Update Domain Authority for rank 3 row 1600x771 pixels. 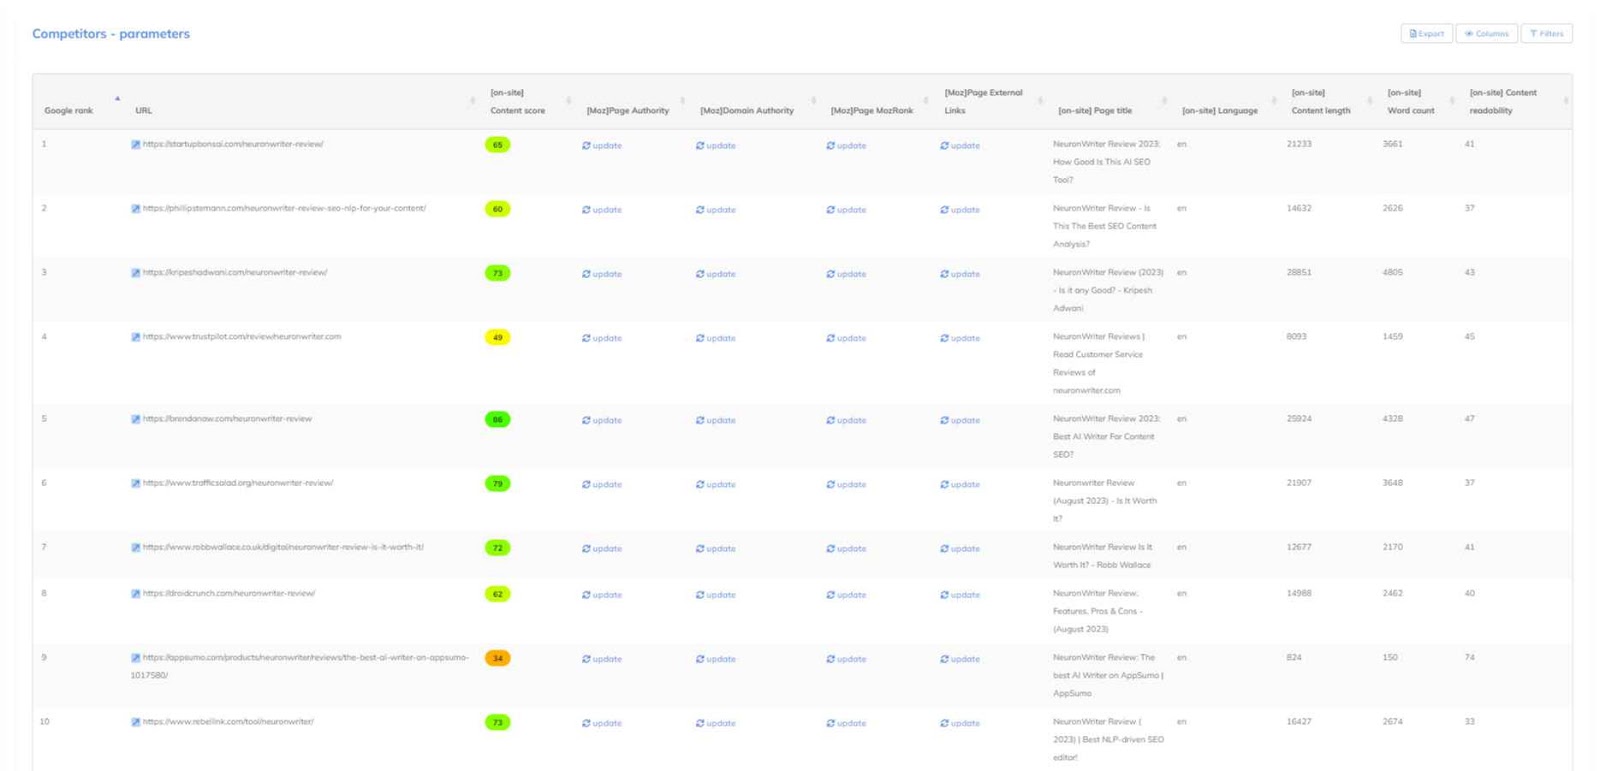716,274
